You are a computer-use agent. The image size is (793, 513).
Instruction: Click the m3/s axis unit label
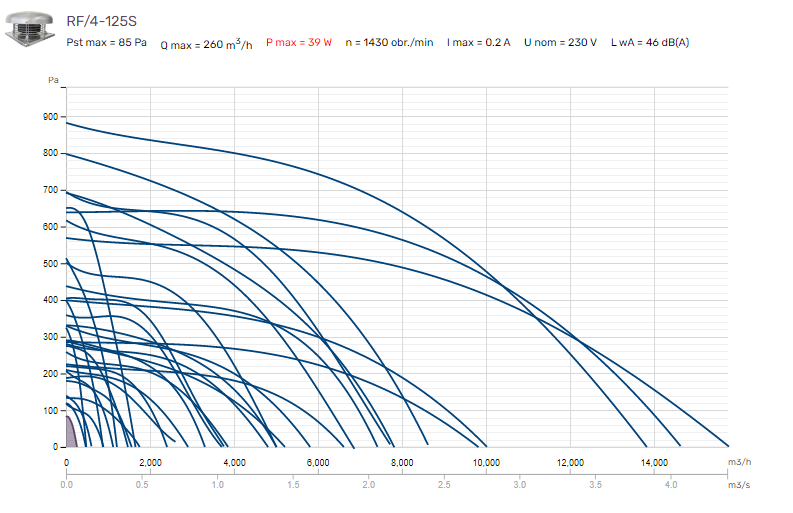coord(739,485)
